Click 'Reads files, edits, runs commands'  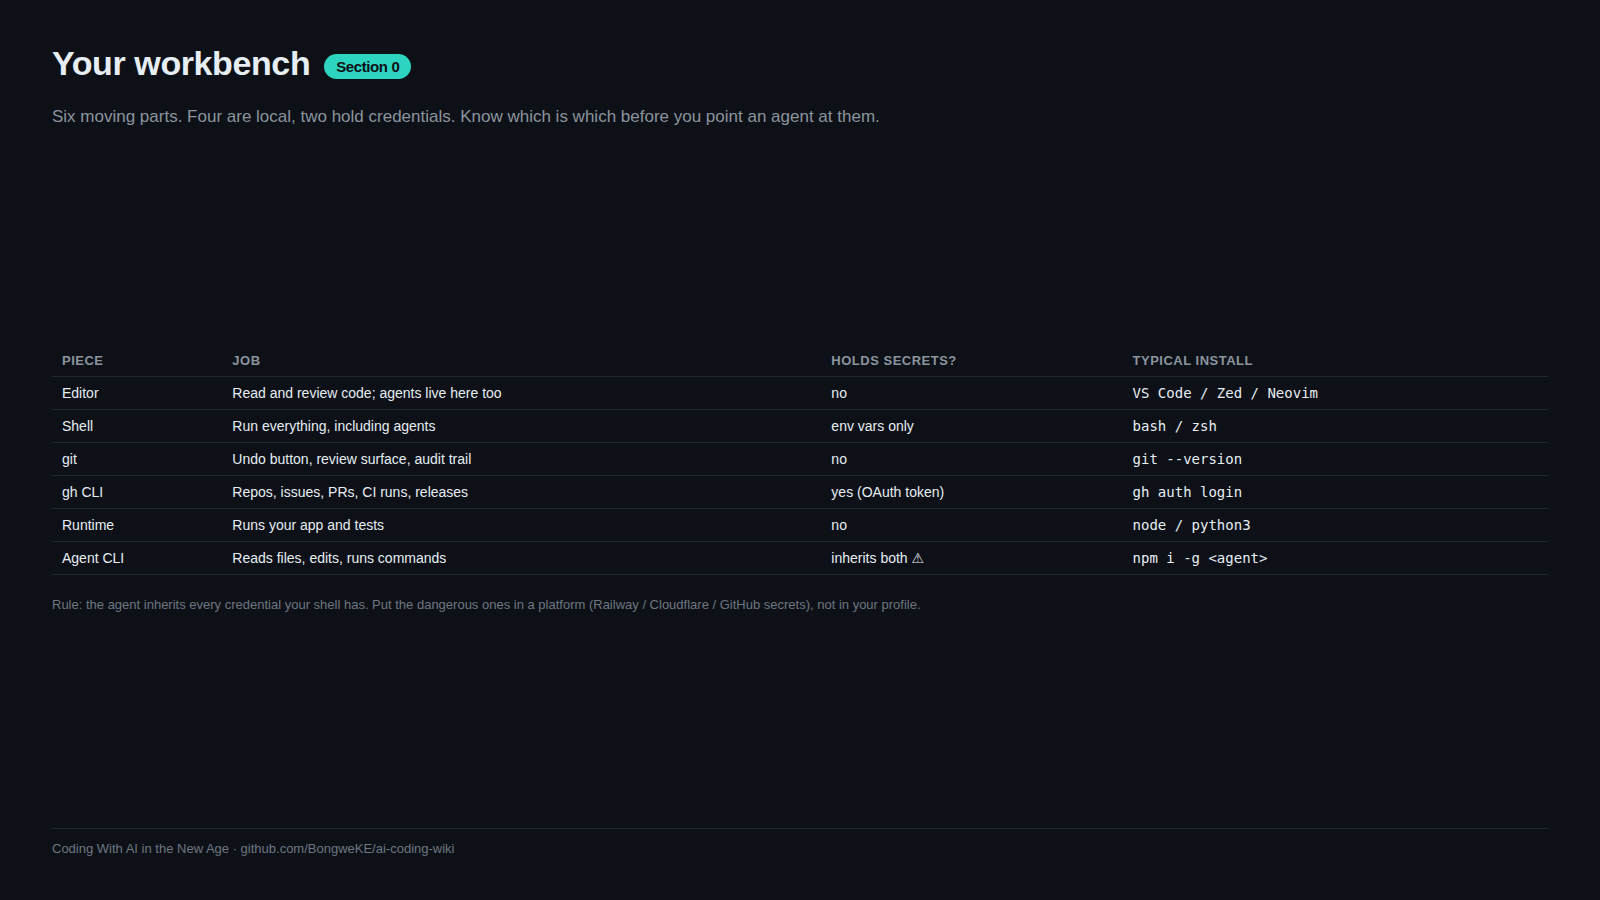[x=339, y=558]
